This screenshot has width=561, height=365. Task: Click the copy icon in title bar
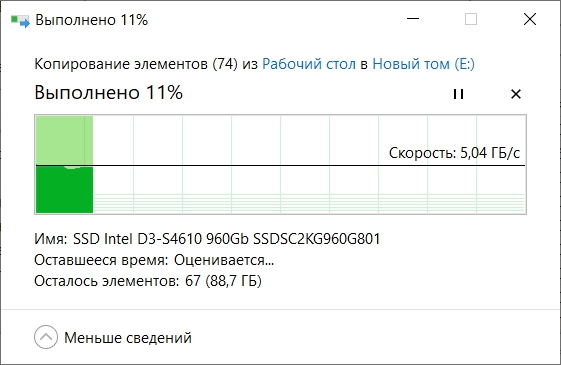point(20,20)
